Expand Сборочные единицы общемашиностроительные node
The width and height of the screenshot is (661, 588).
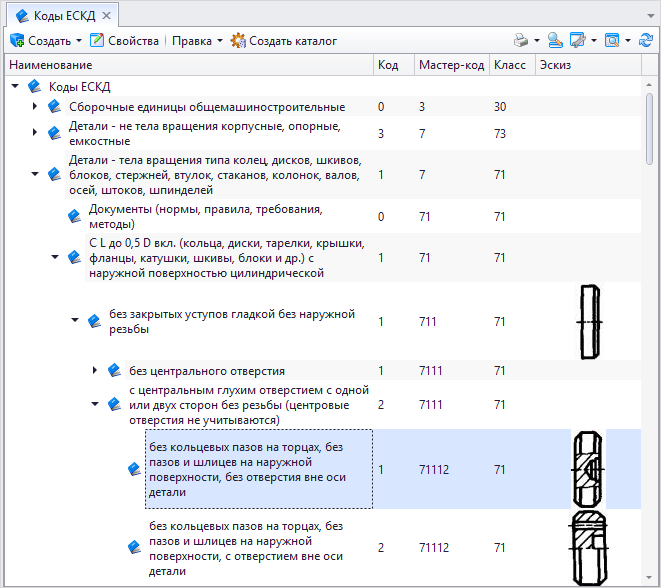coord(35,106)
